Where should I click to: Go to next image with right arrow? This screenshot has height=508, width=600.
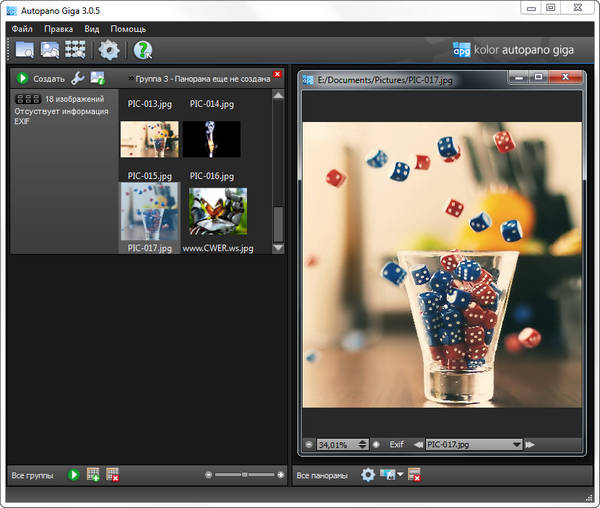click(x=530, y=444)
